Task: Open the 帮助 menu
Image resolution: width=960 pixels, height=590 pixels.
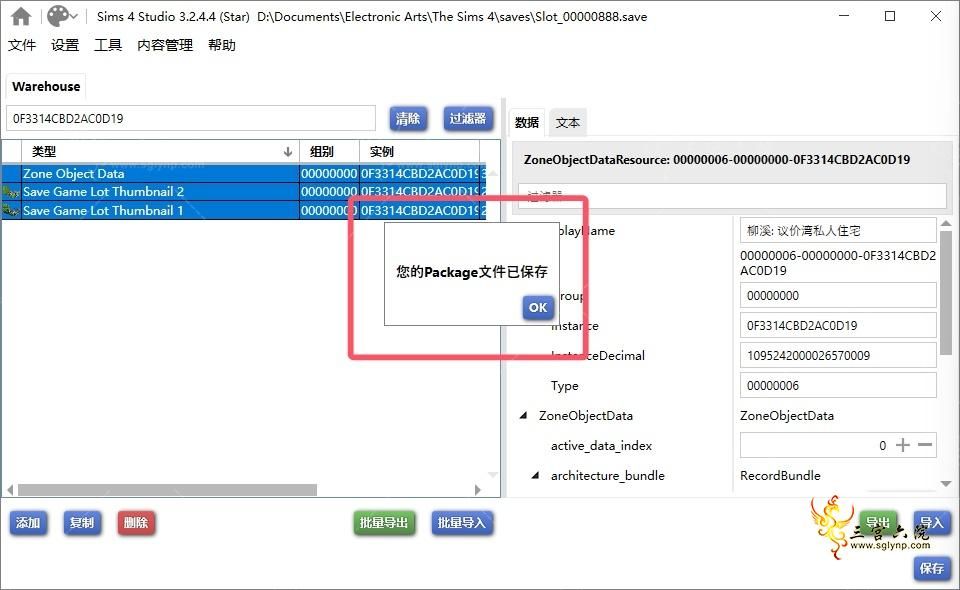Action: (x=222, y=45)
